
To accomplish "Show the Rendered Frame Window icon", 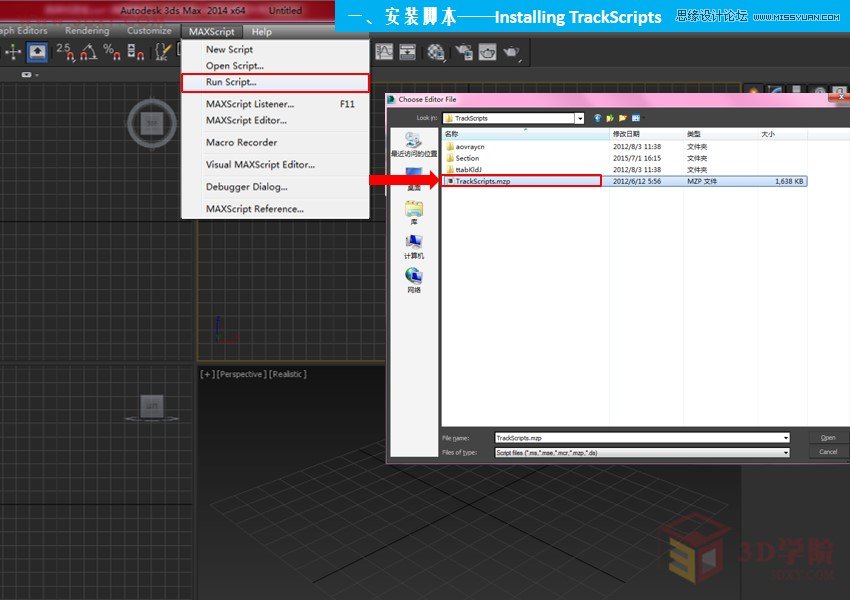I will (463, 52).
